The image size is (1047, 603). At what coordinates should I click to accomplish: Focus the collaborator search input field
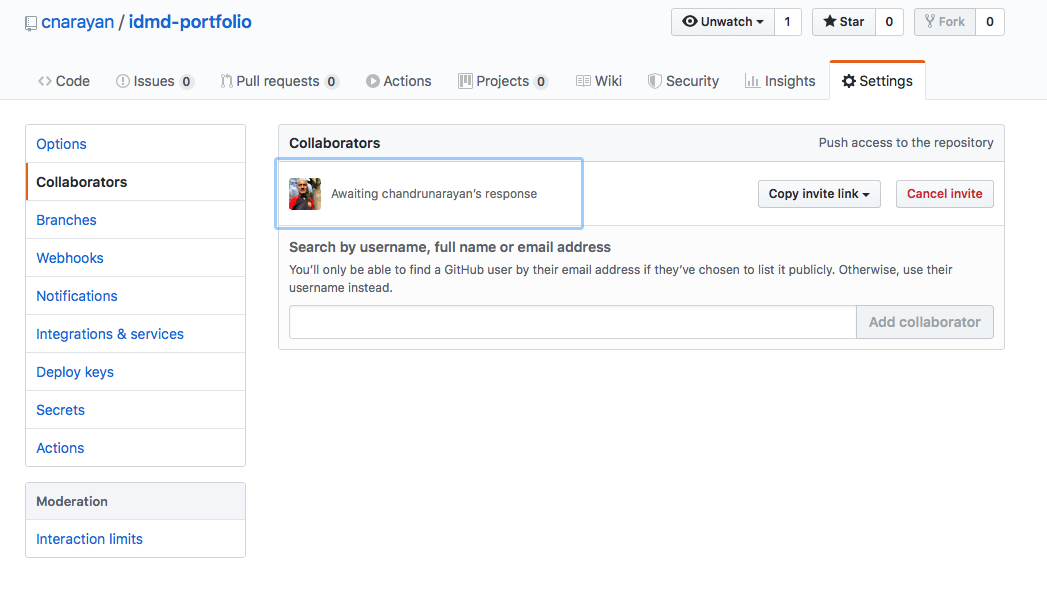pos(573,322)
